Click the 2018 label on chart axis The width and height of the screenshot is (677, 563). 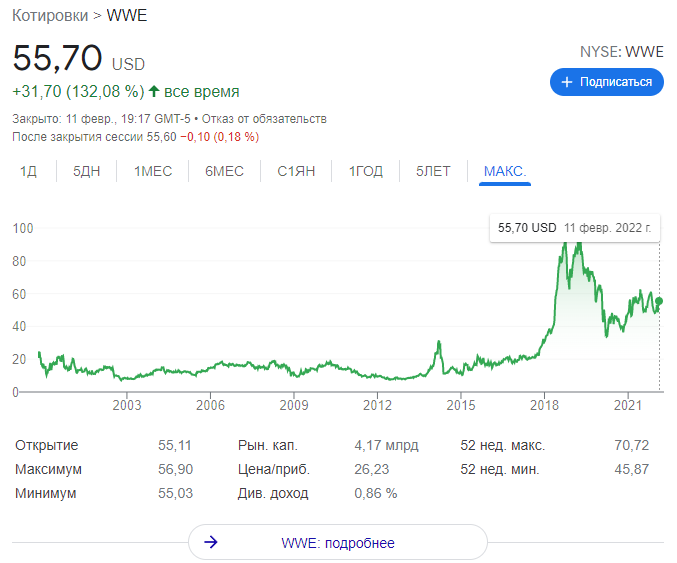click(544, 405)
